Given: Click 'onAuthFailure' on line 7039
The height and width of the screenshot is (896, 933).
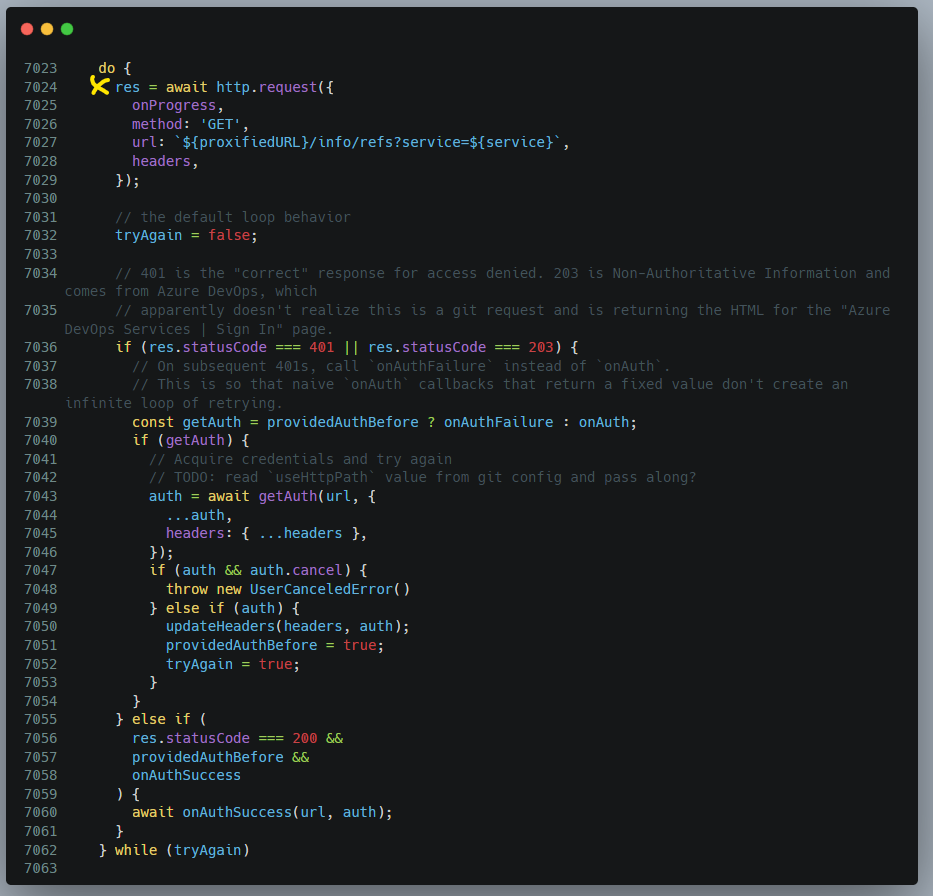Looking at the screenshot, I should point(499,422).
